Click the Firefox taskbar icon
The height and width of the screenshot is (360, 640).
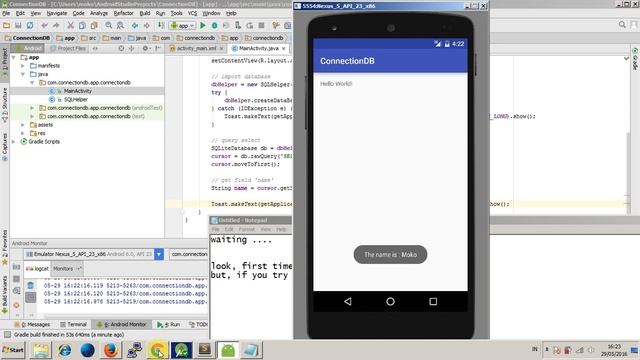click(x=110, y=350)
